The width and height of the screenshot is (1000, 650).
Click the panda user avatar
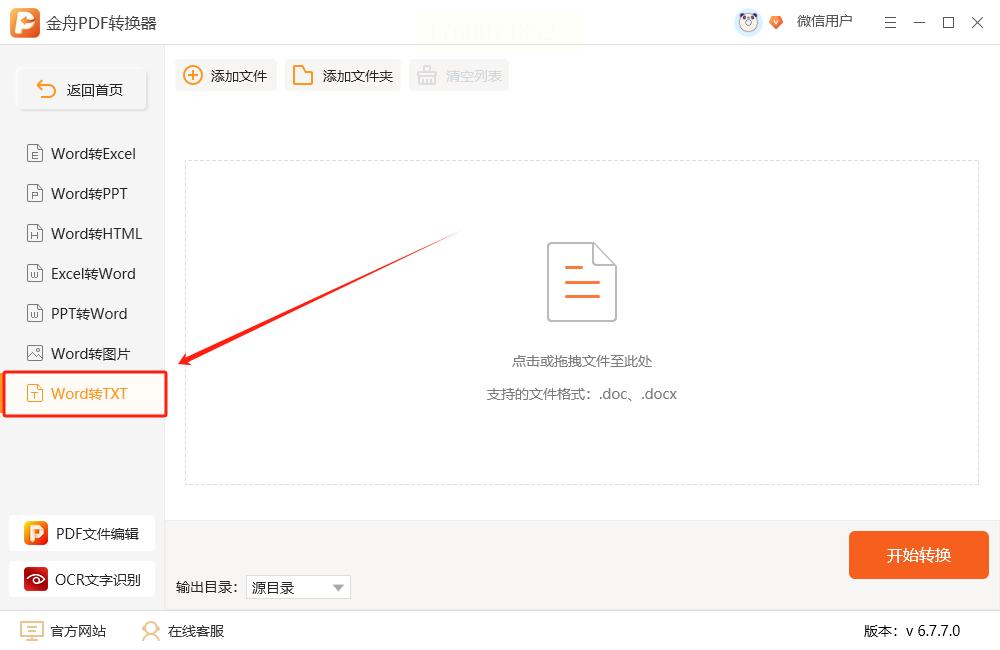click(748, 23)
